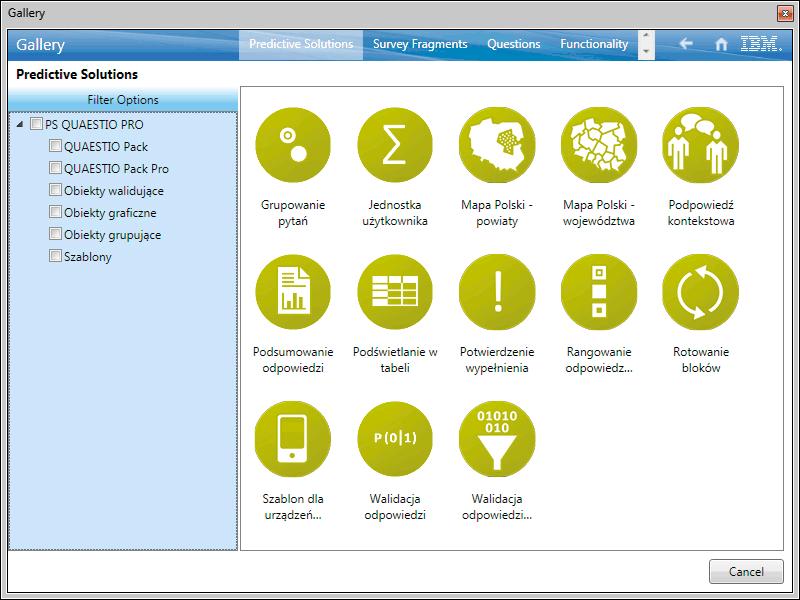Viewport: 800px width, 600px height.
Task: Close the Gallery window
Action: 785,13
